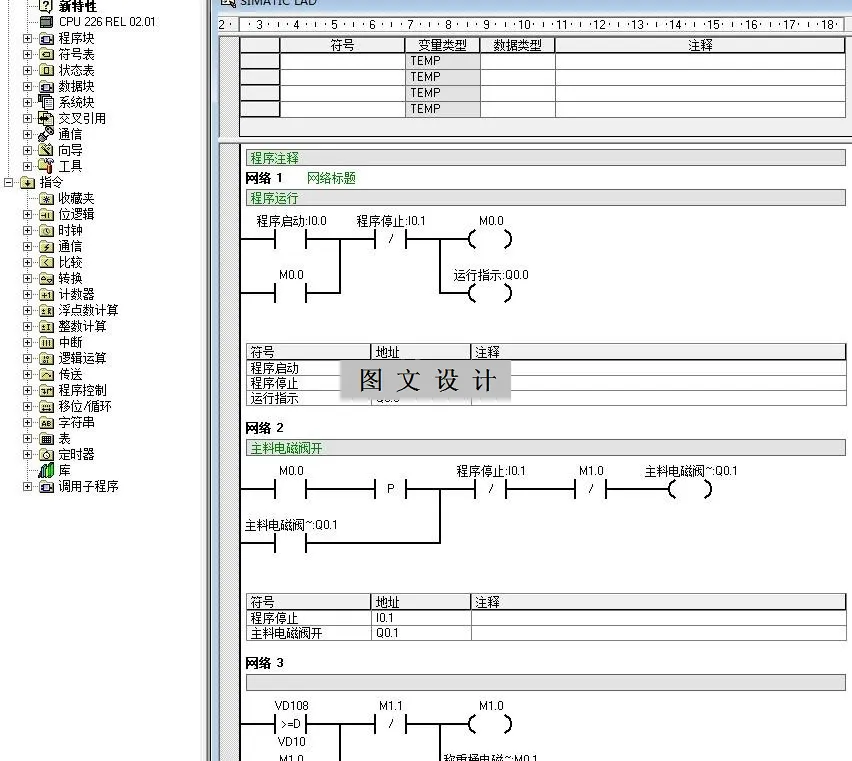
Task: Click the 网络 3 label
Action: click(x=264, y=663)
